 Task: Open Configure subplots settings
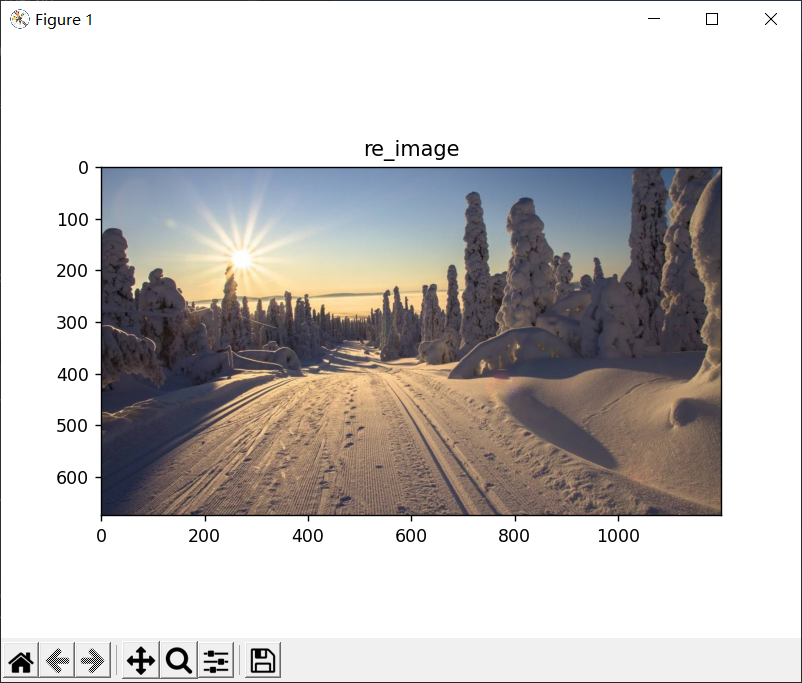[x=216, y=660]
